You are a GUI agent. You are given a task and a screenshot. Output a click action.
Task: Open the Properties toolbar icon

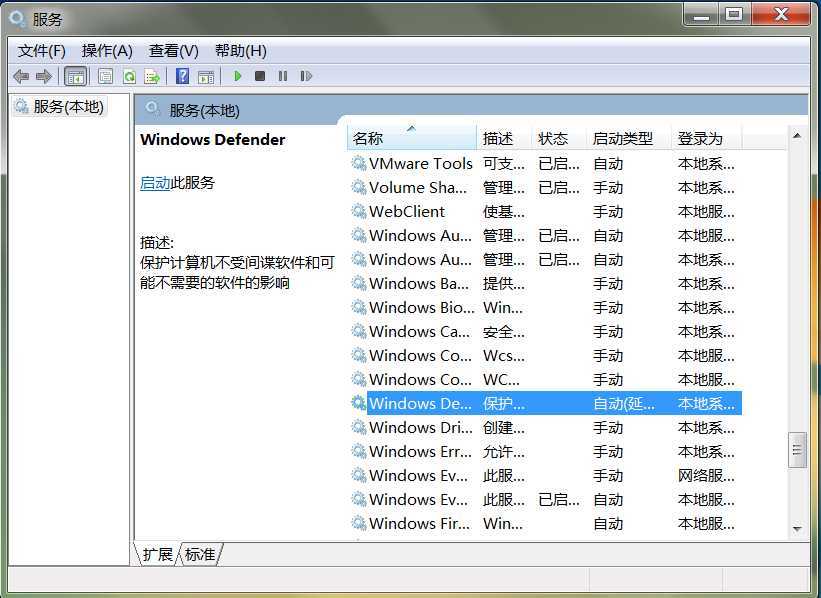[105, 76]
